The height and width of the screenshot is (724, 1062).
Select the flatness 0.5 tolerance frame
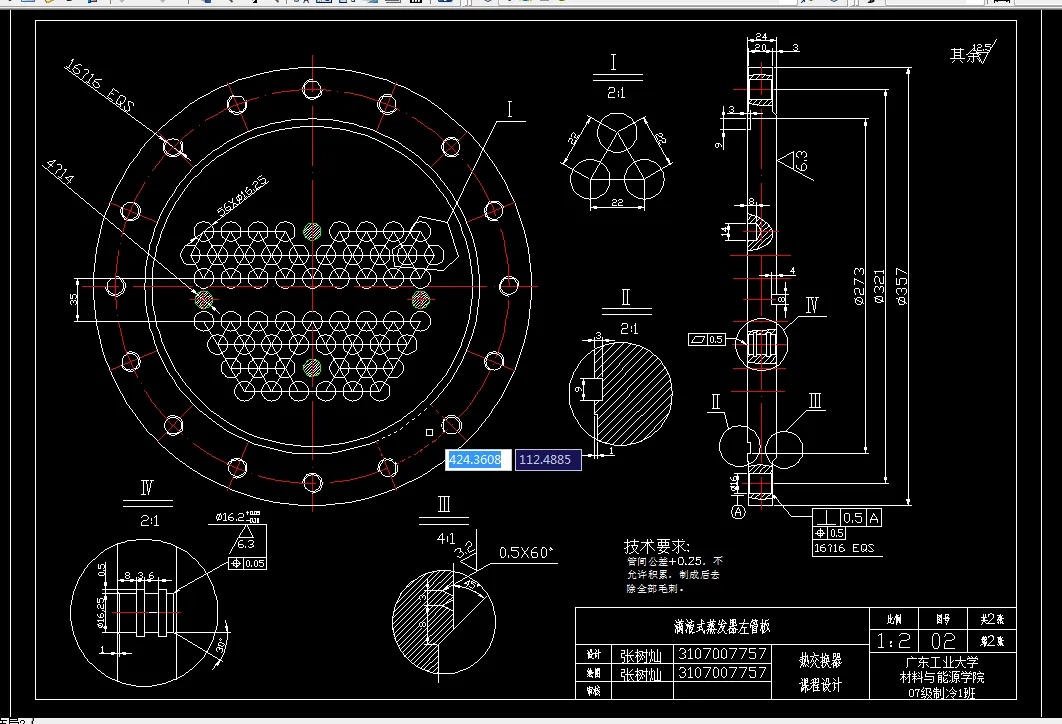pos(707,339)
